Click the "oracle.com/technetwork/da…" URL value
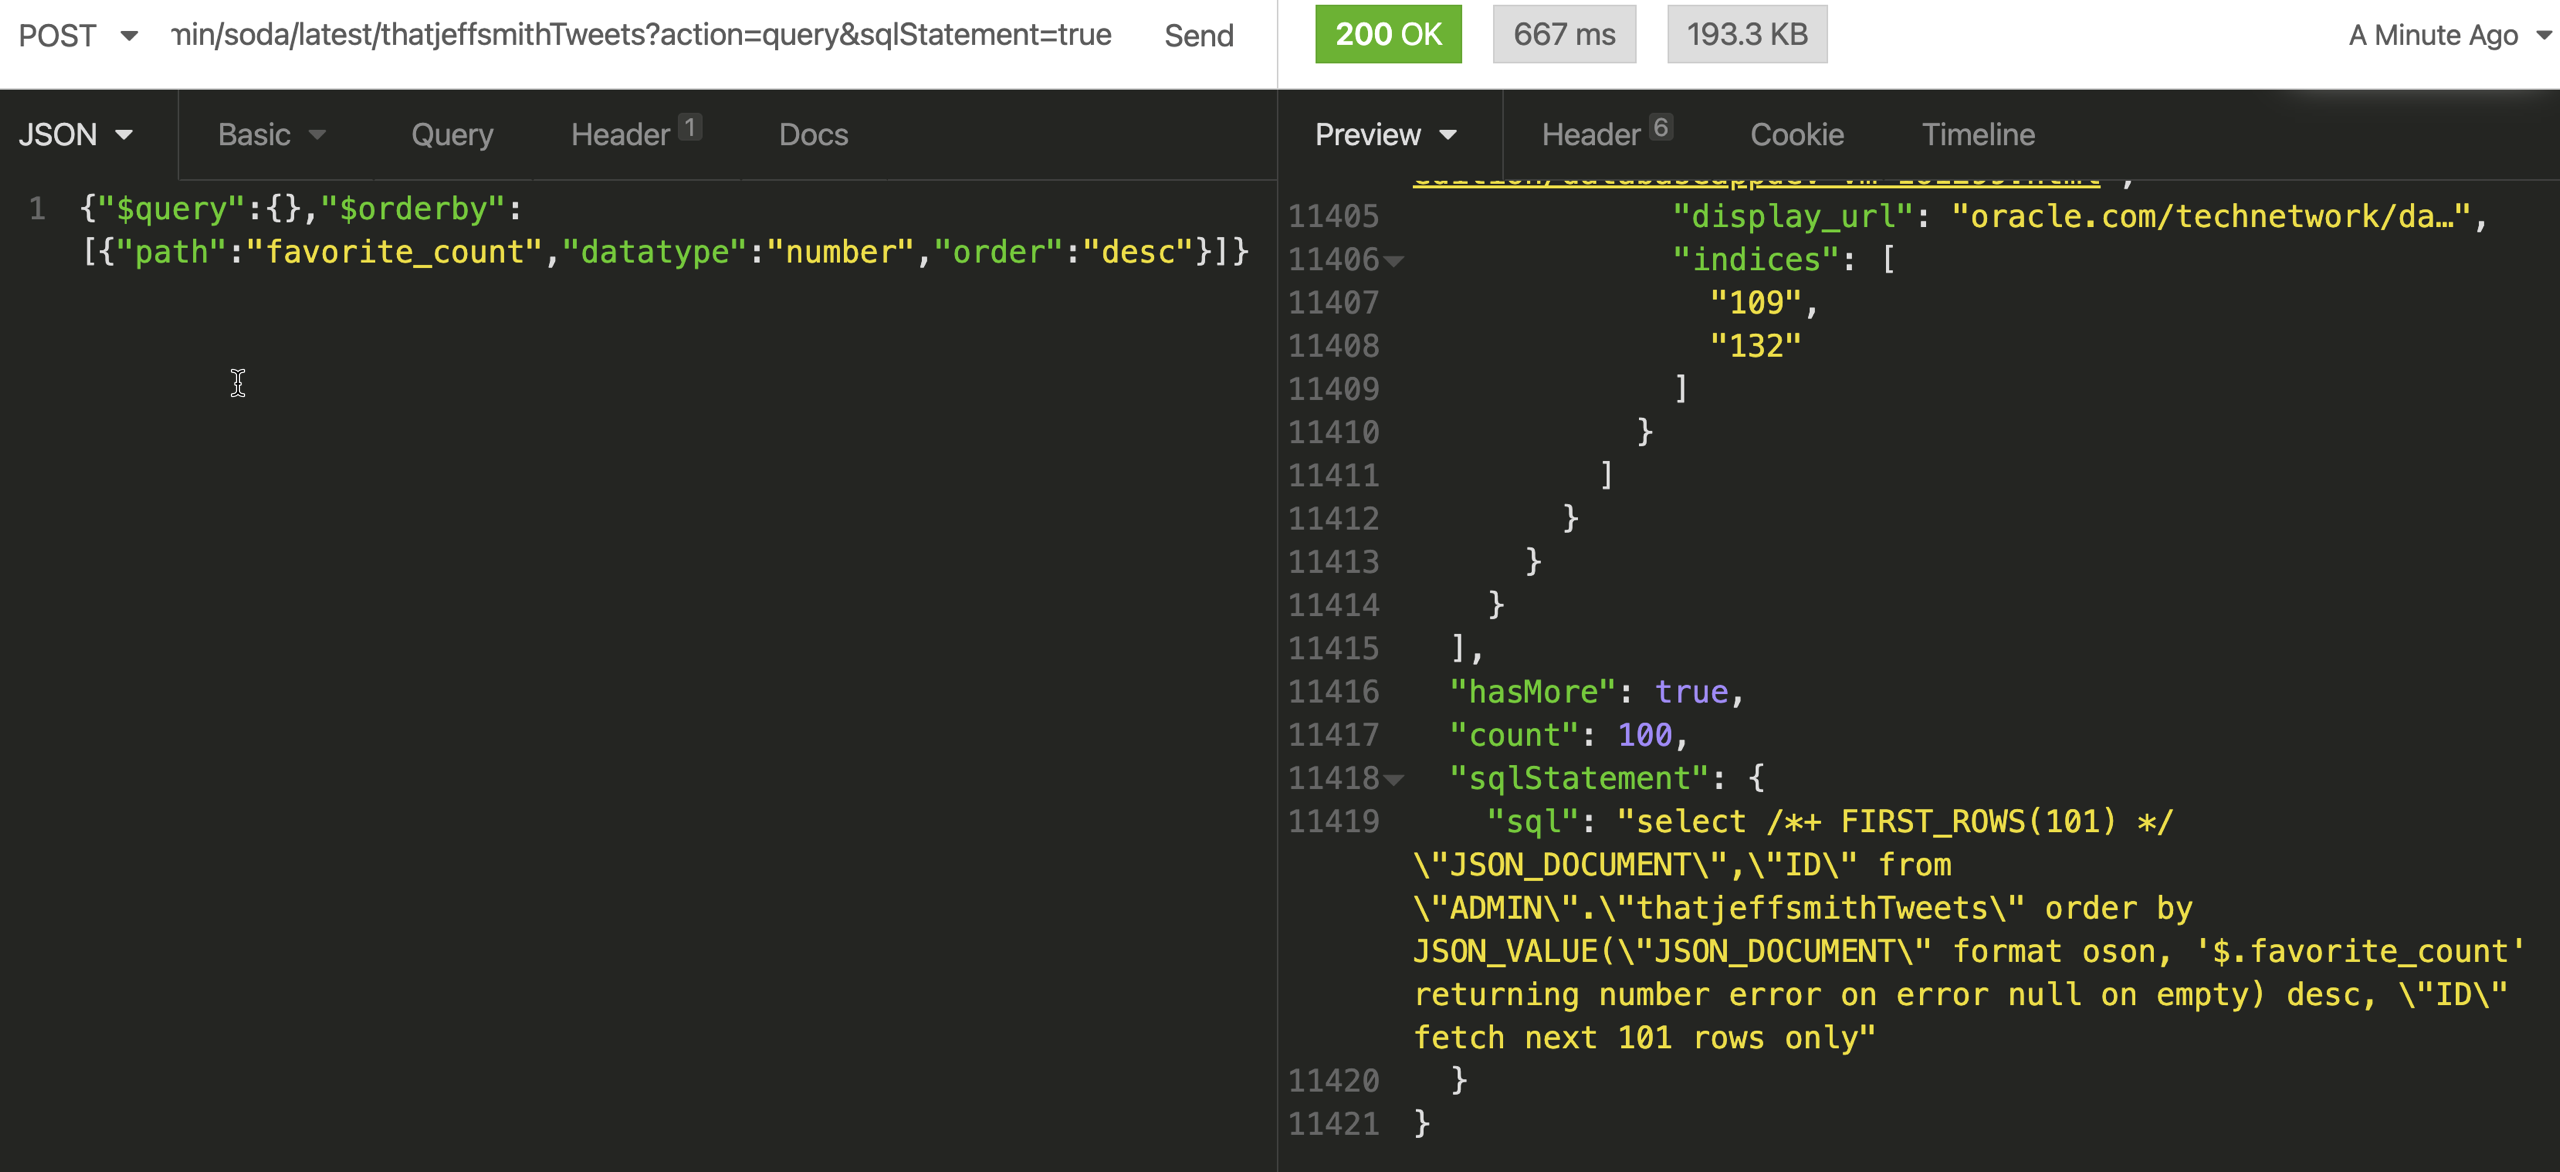2560x1172 pixels. (x=2211, y=216)
